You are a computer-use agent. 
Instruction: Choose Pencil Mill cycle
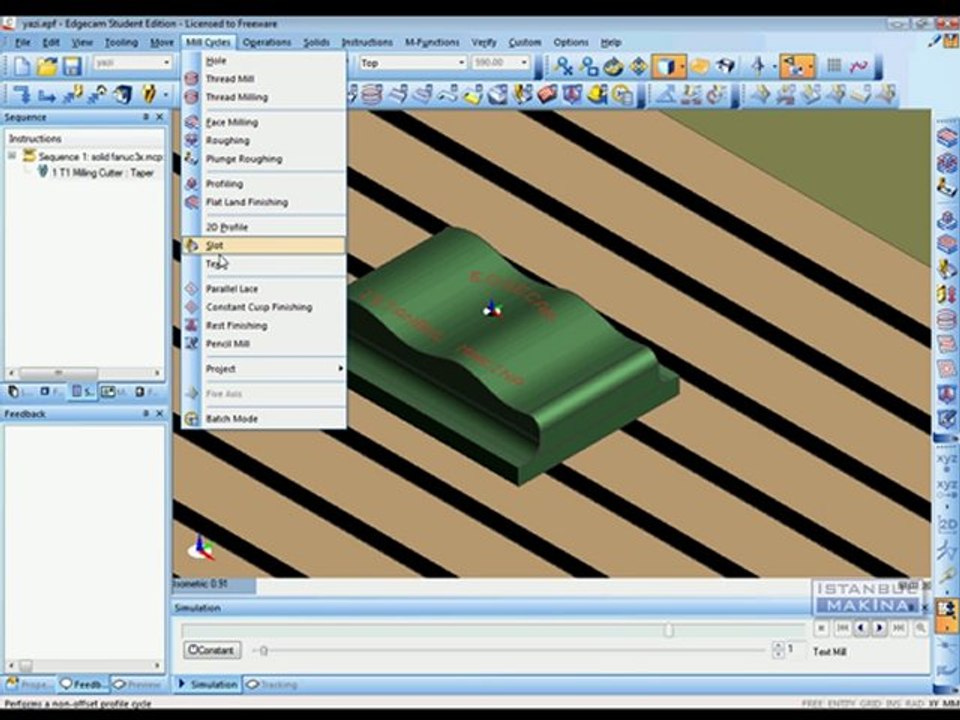(264, 344)
